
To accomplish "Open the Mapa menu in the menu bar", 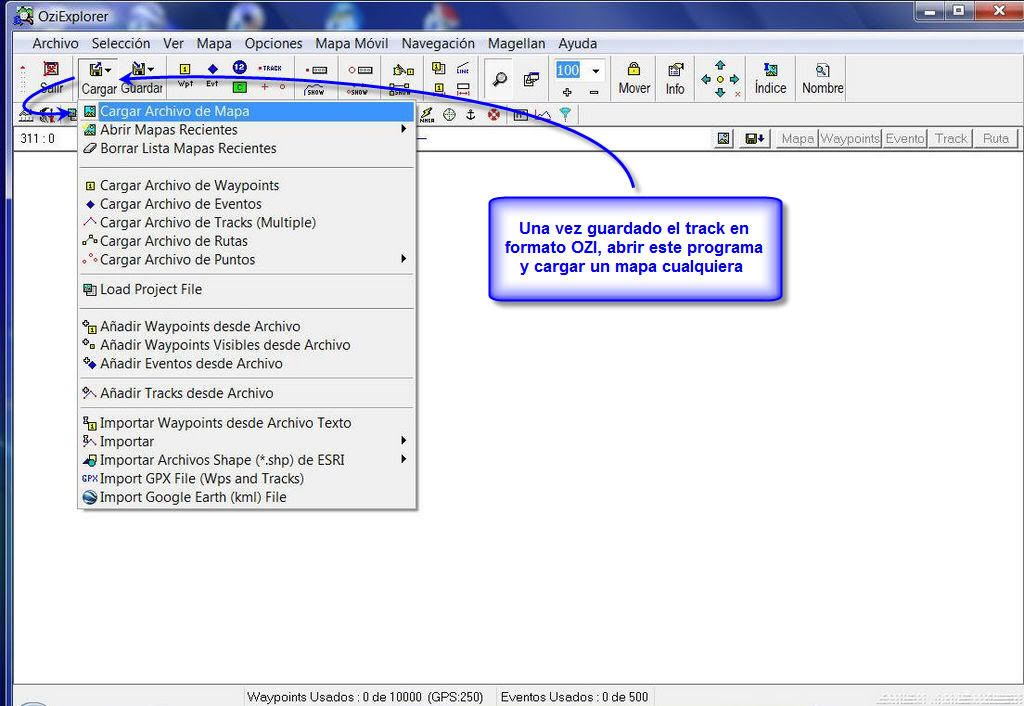I will click(x=214, y=43).
